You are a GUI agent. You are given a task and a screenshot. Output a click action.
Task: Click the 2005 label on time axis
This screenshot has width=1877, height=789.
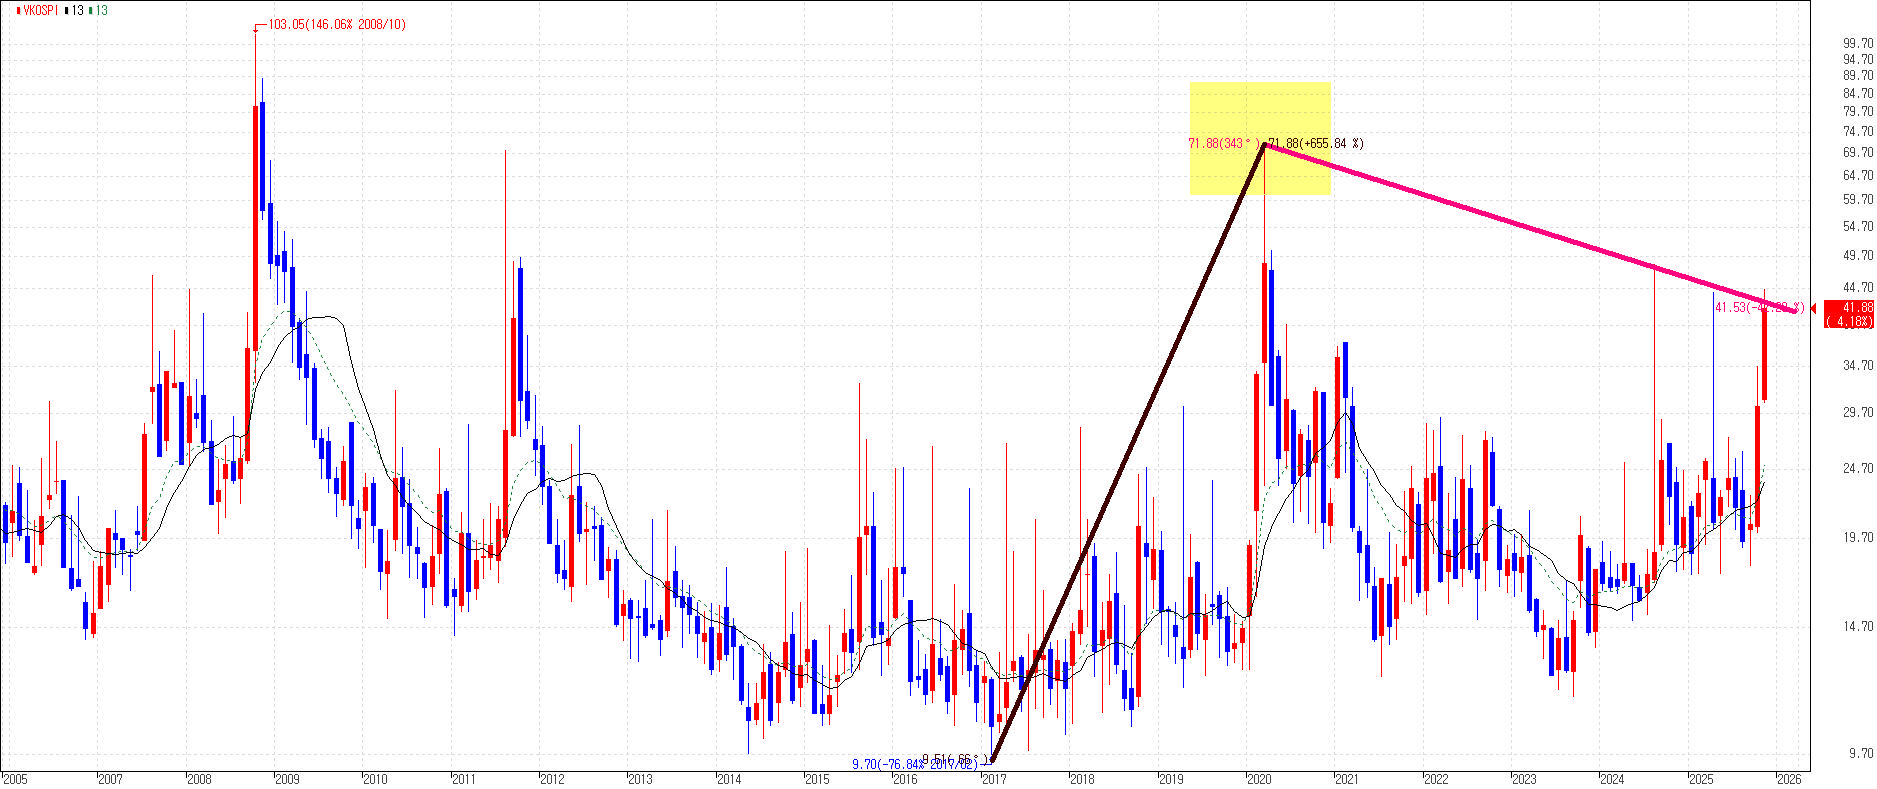14,779
